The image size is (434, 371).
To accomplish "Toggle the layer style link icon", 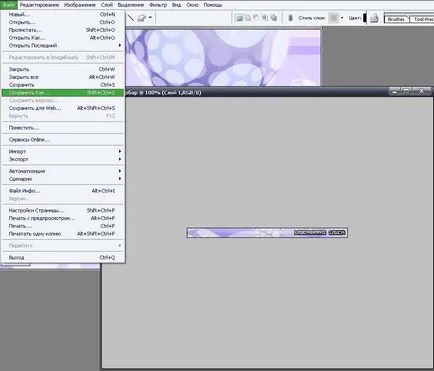I will coord(290,18).
